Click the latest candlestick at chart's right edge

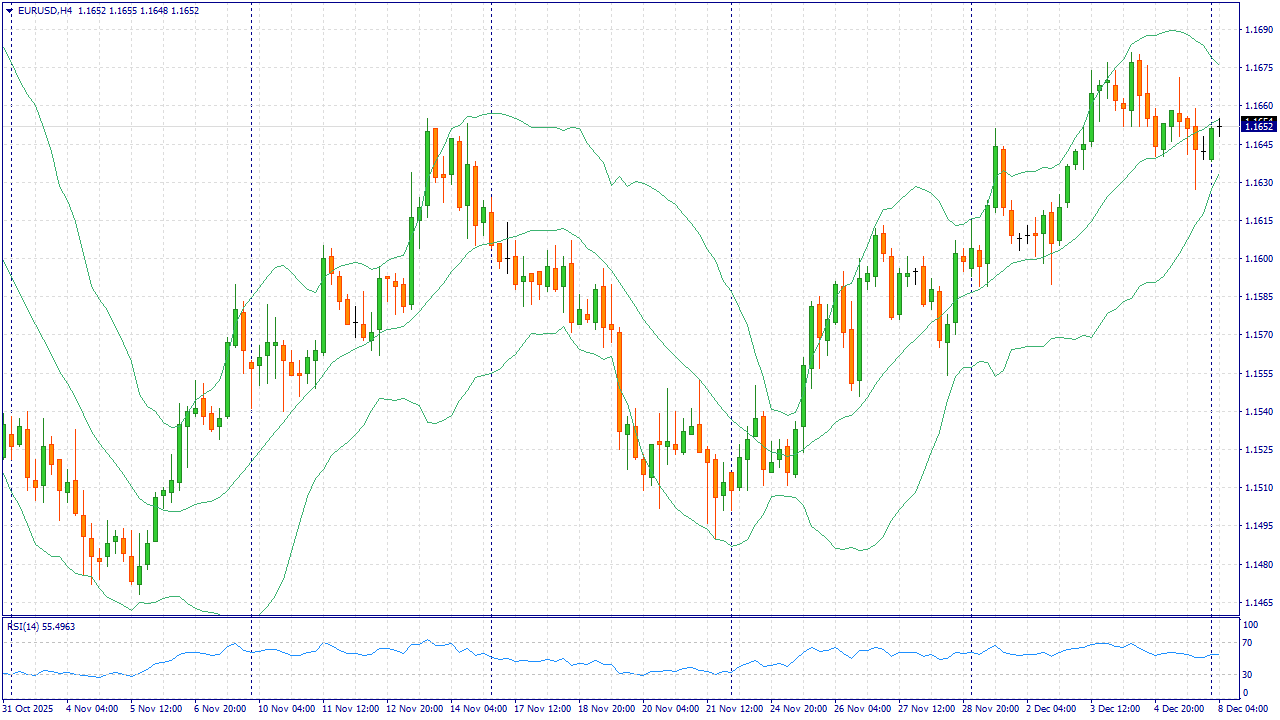pyautogui.click(x=1219, y=126)
